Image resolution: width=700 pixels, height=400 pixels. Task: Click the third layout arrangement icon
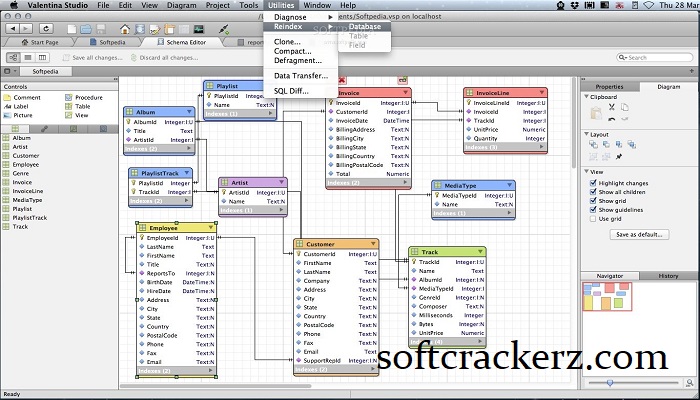(x=619, y=144)
